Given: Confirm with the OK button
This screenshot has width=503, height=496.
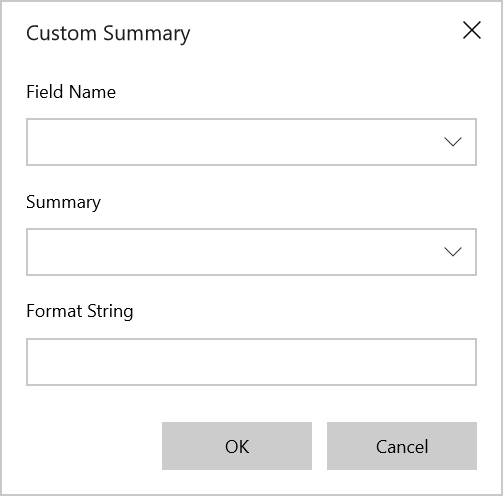Looking at the screenshot, I should click(237, 446).
